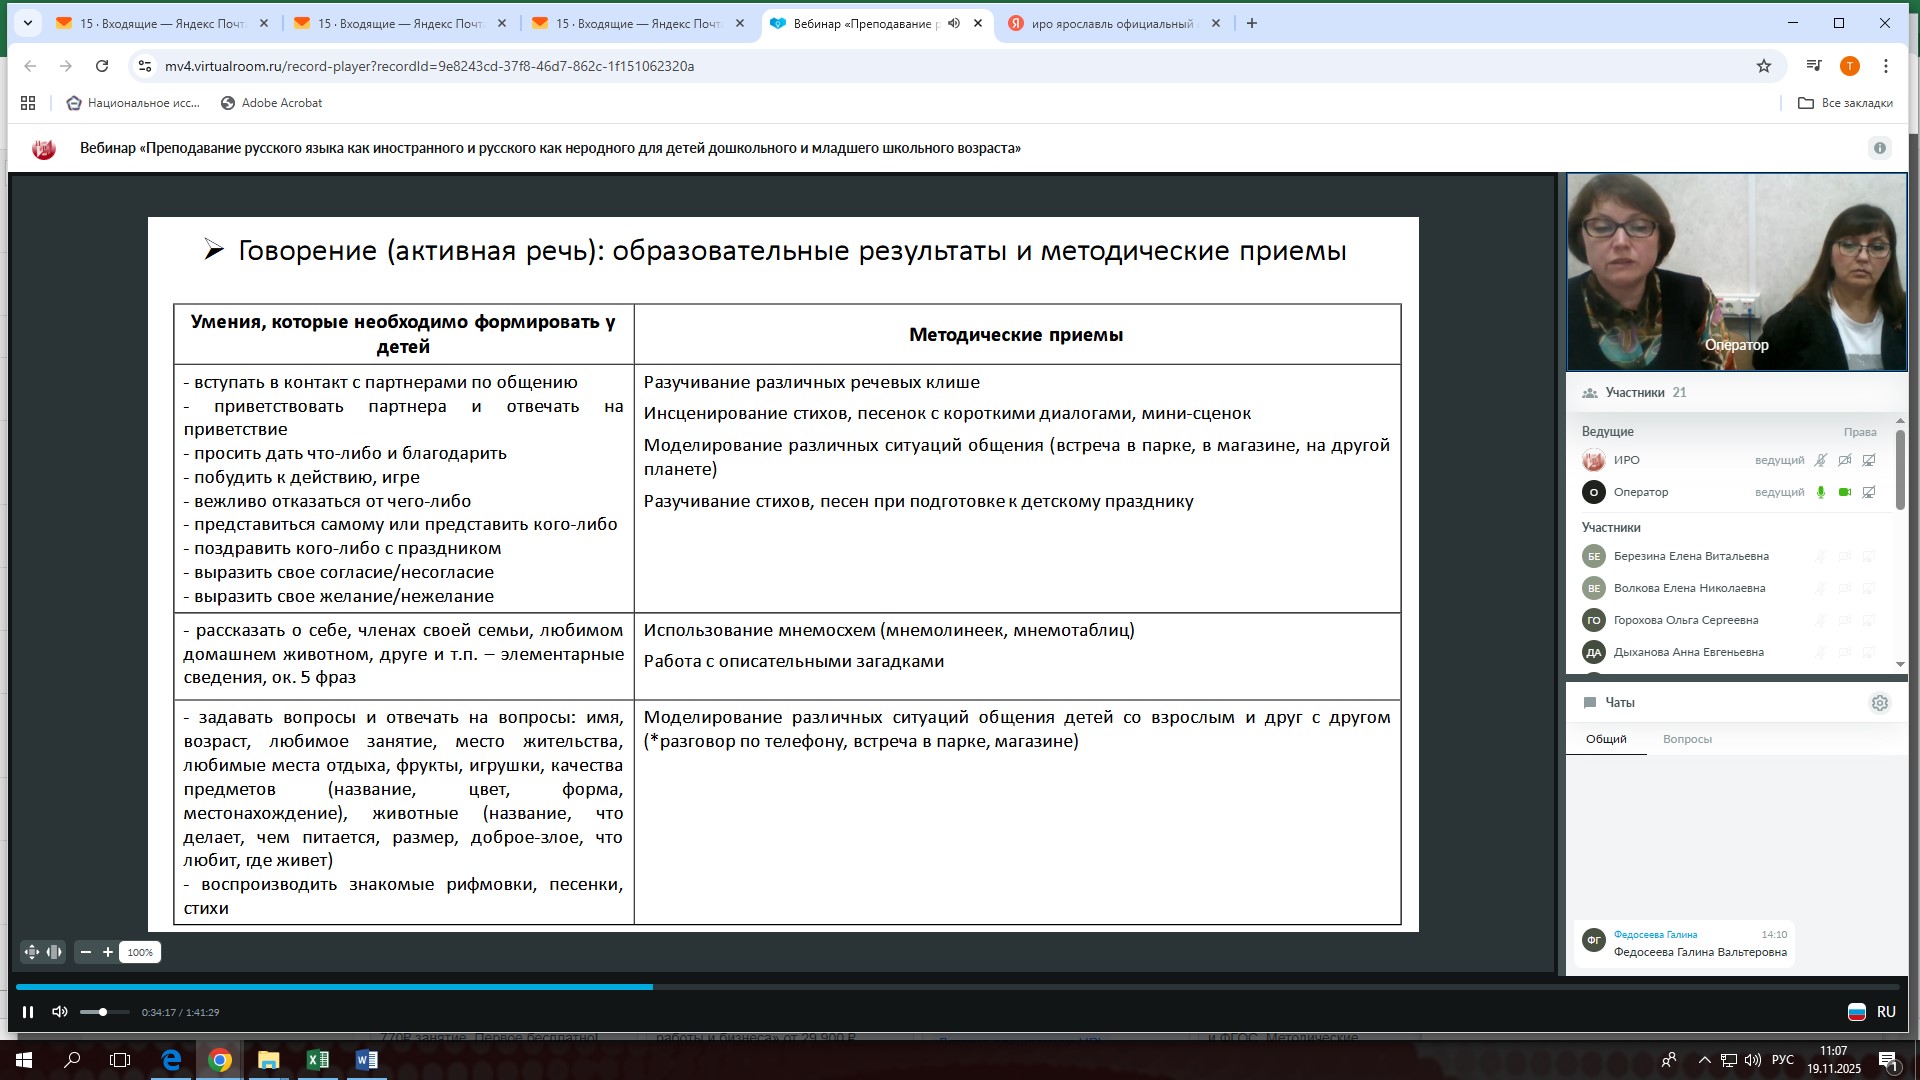Screen dimensions: 1920x1080
Task: Open chat settings gear icon
Action: tap(1879, 703)
